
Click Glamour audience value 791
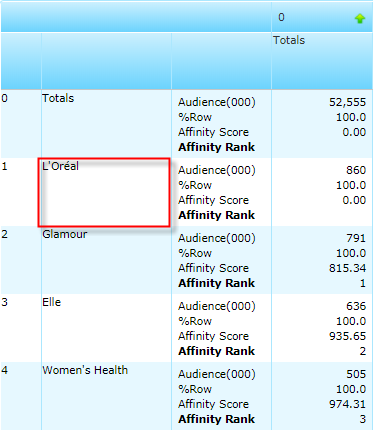point(356,238)
